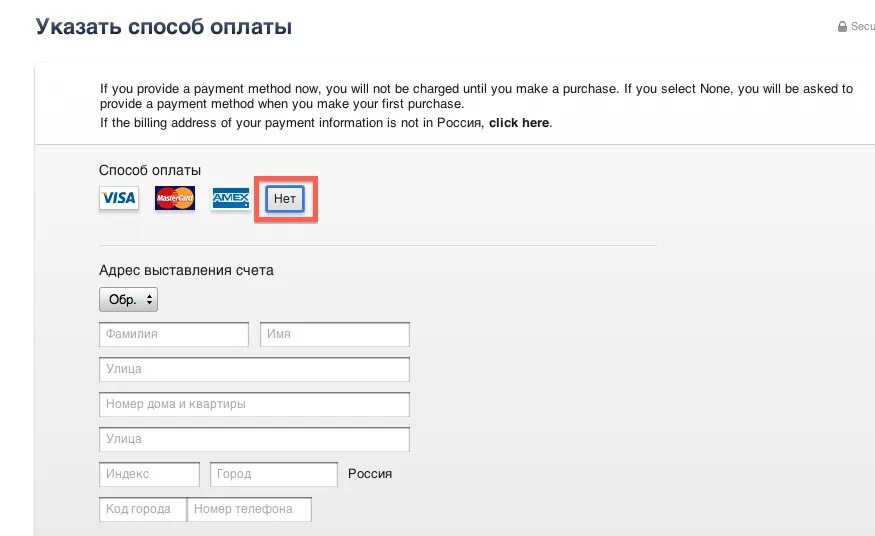Focus the Фамилия last name field
Screen dimensions: 875x536
point(174,334)
